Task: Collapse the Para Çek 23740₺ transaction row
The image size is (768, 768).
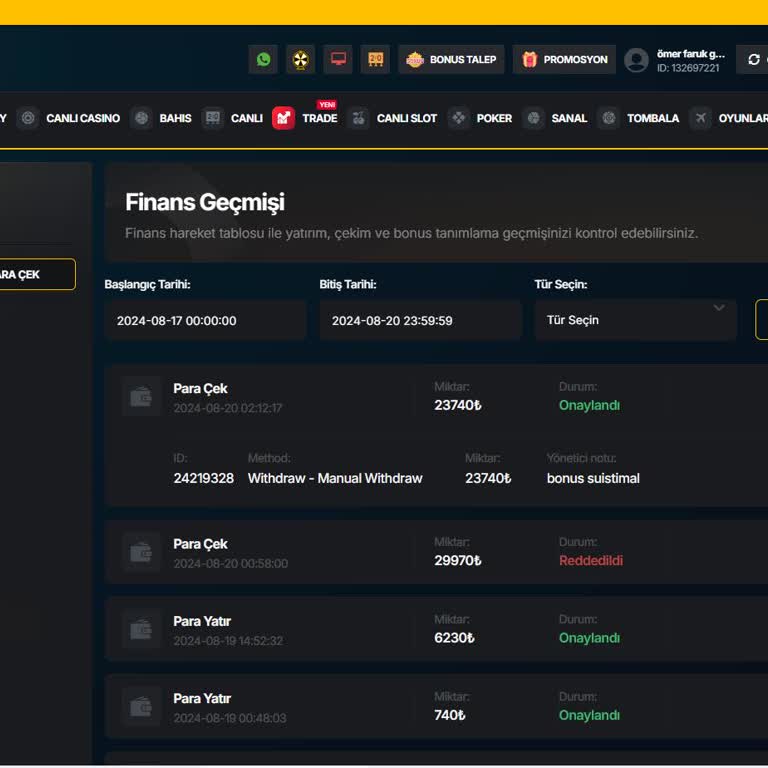Action: pyautogui.click(x=436, y=396)
